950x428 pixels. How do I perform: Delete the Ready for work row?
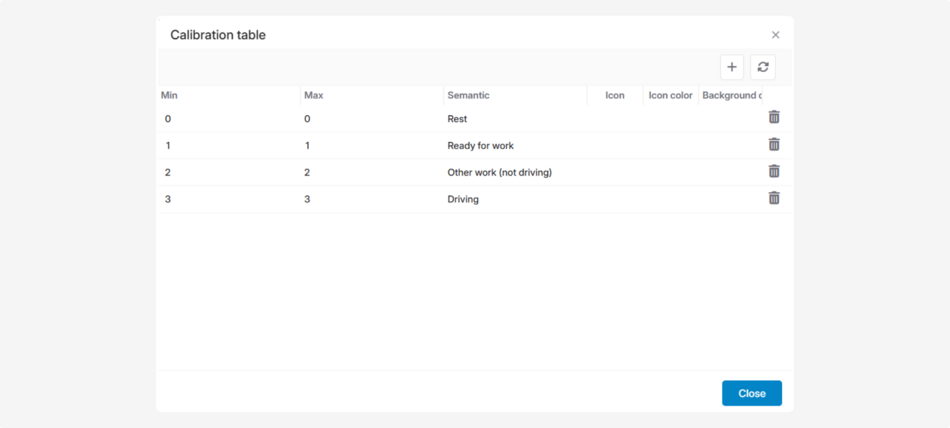click(x=774, y=144)
